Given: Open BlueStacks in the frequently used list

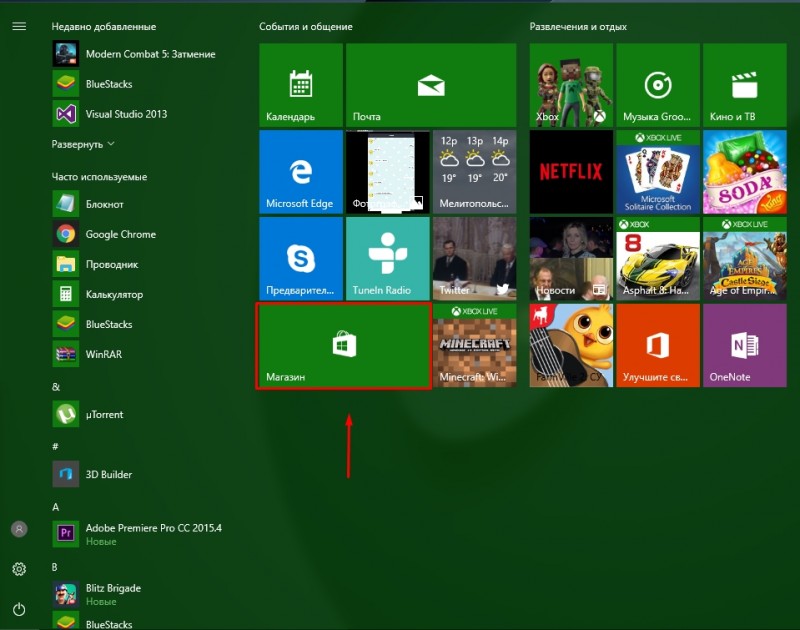Looking at the screenshot, I should (x=92, y=324).
